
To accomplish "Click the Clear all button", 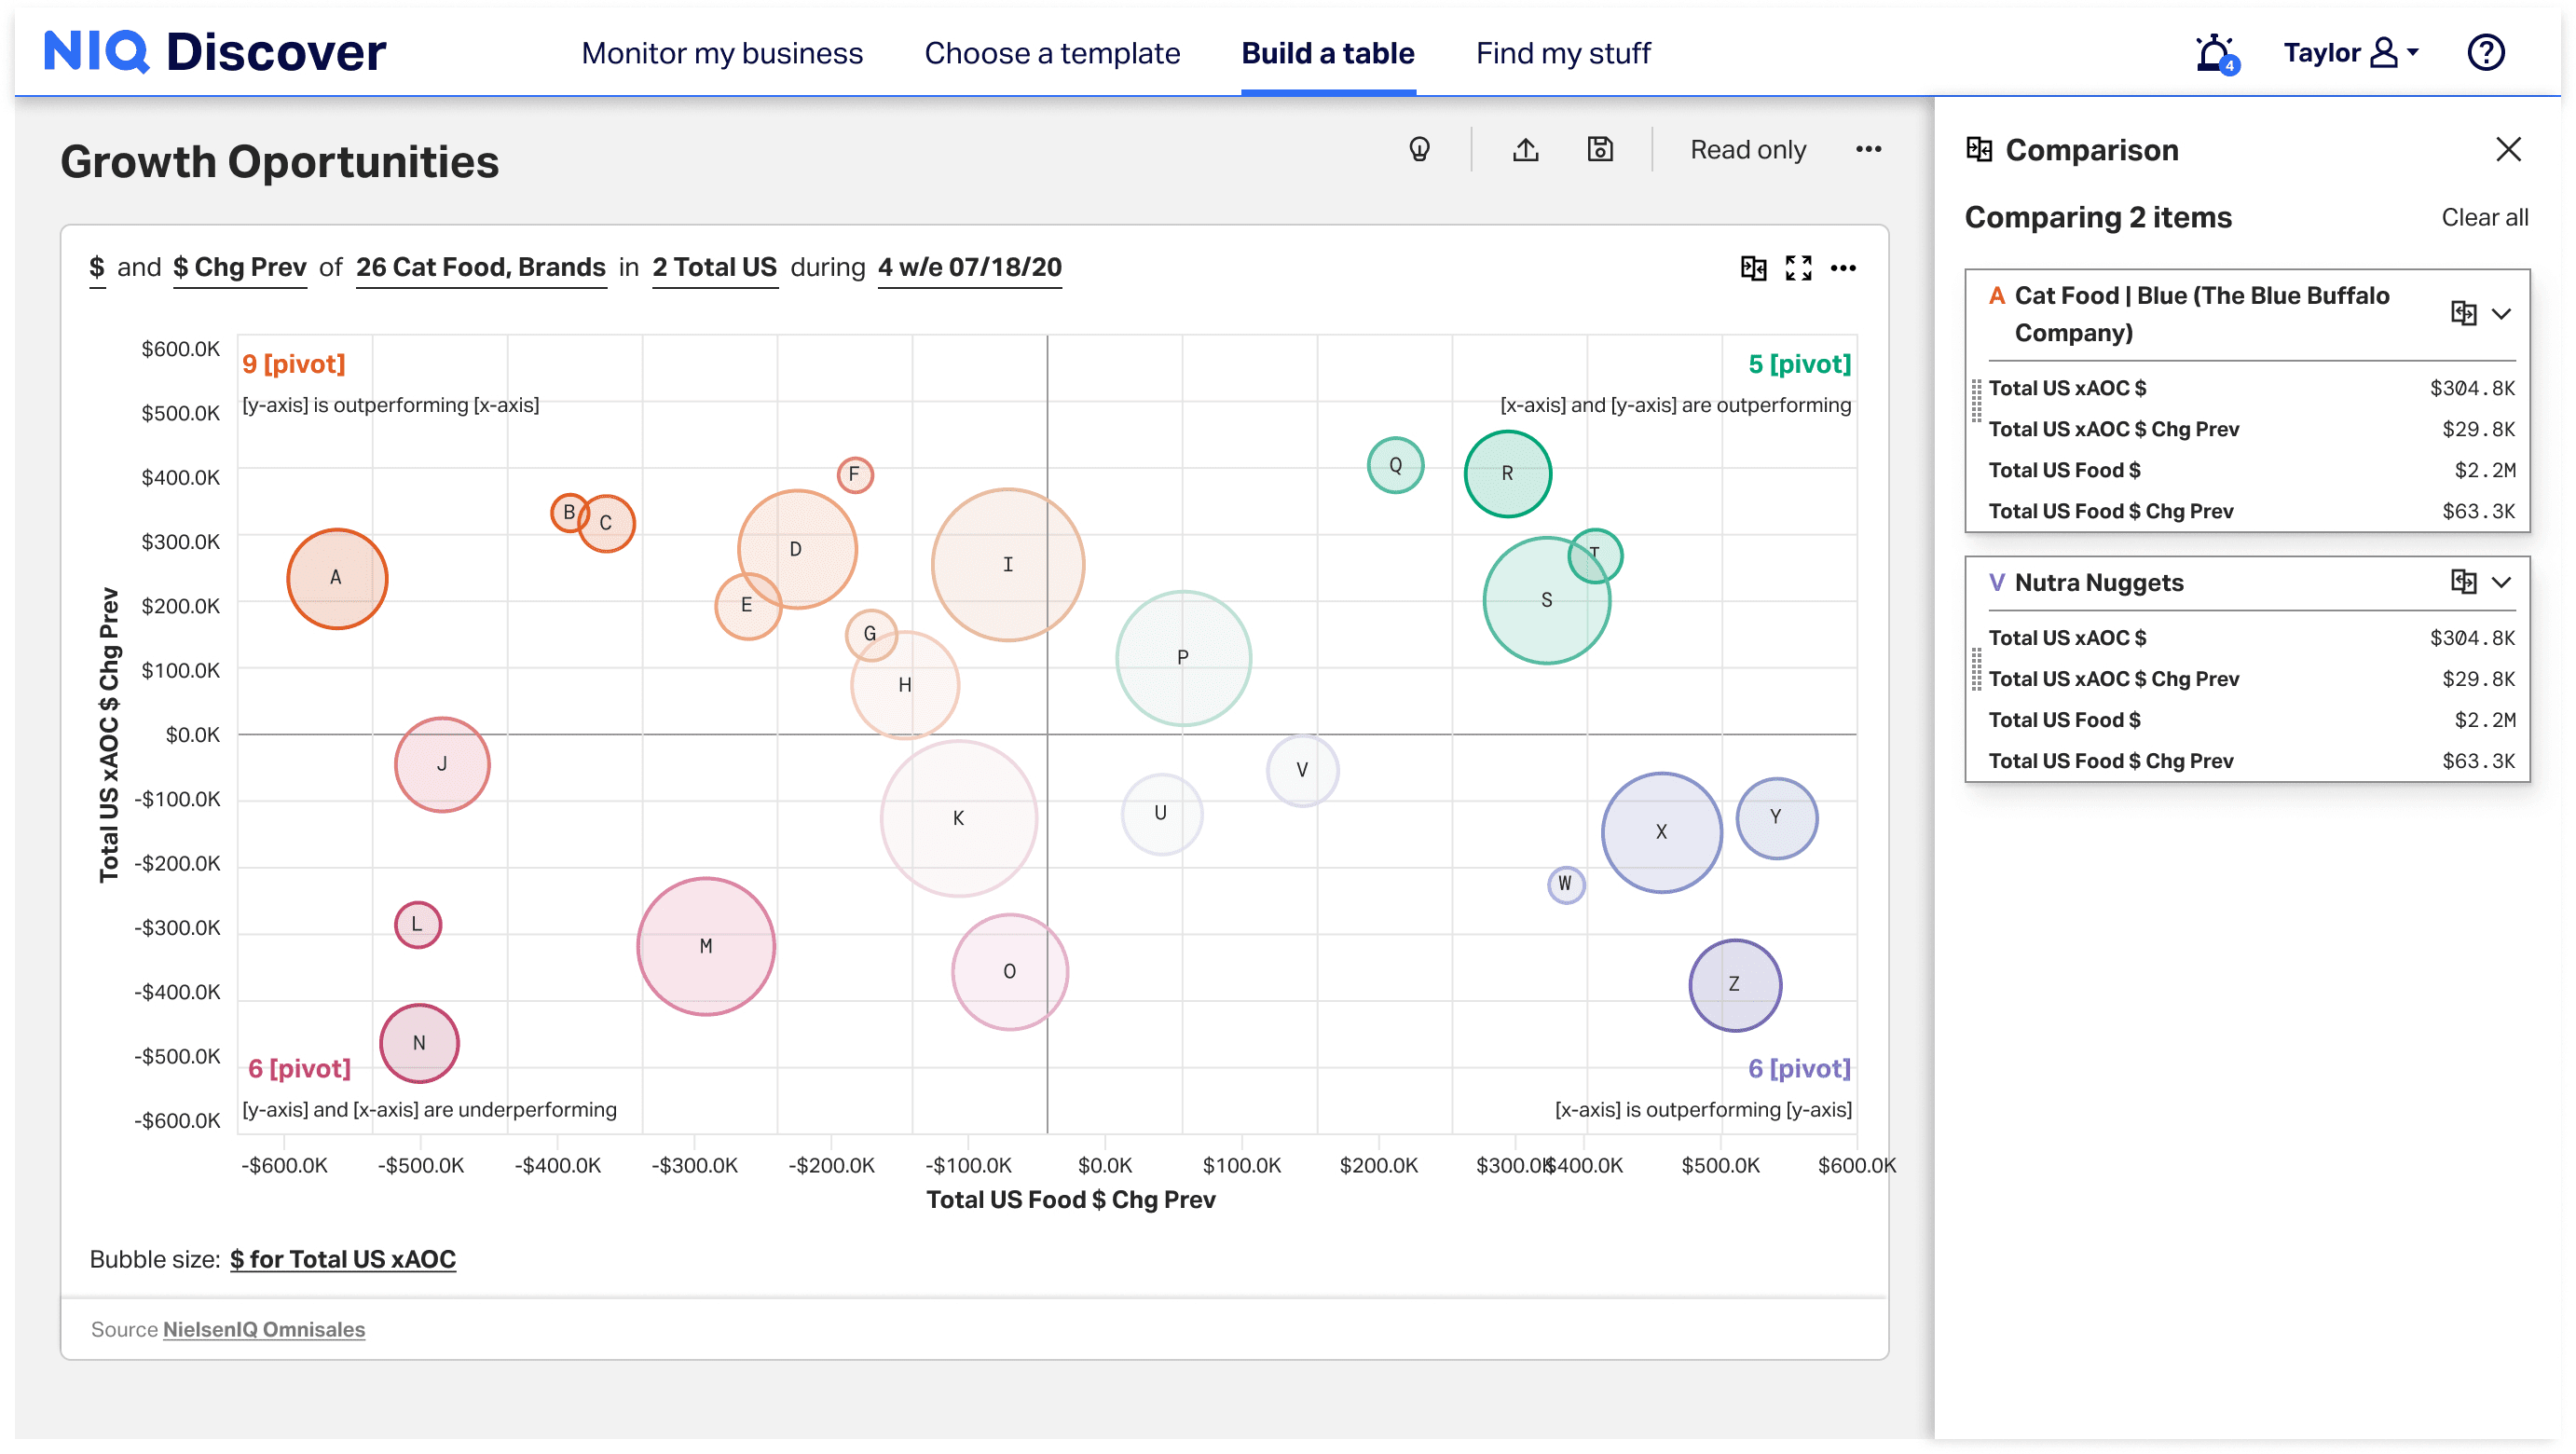I will pos(2484,218).
